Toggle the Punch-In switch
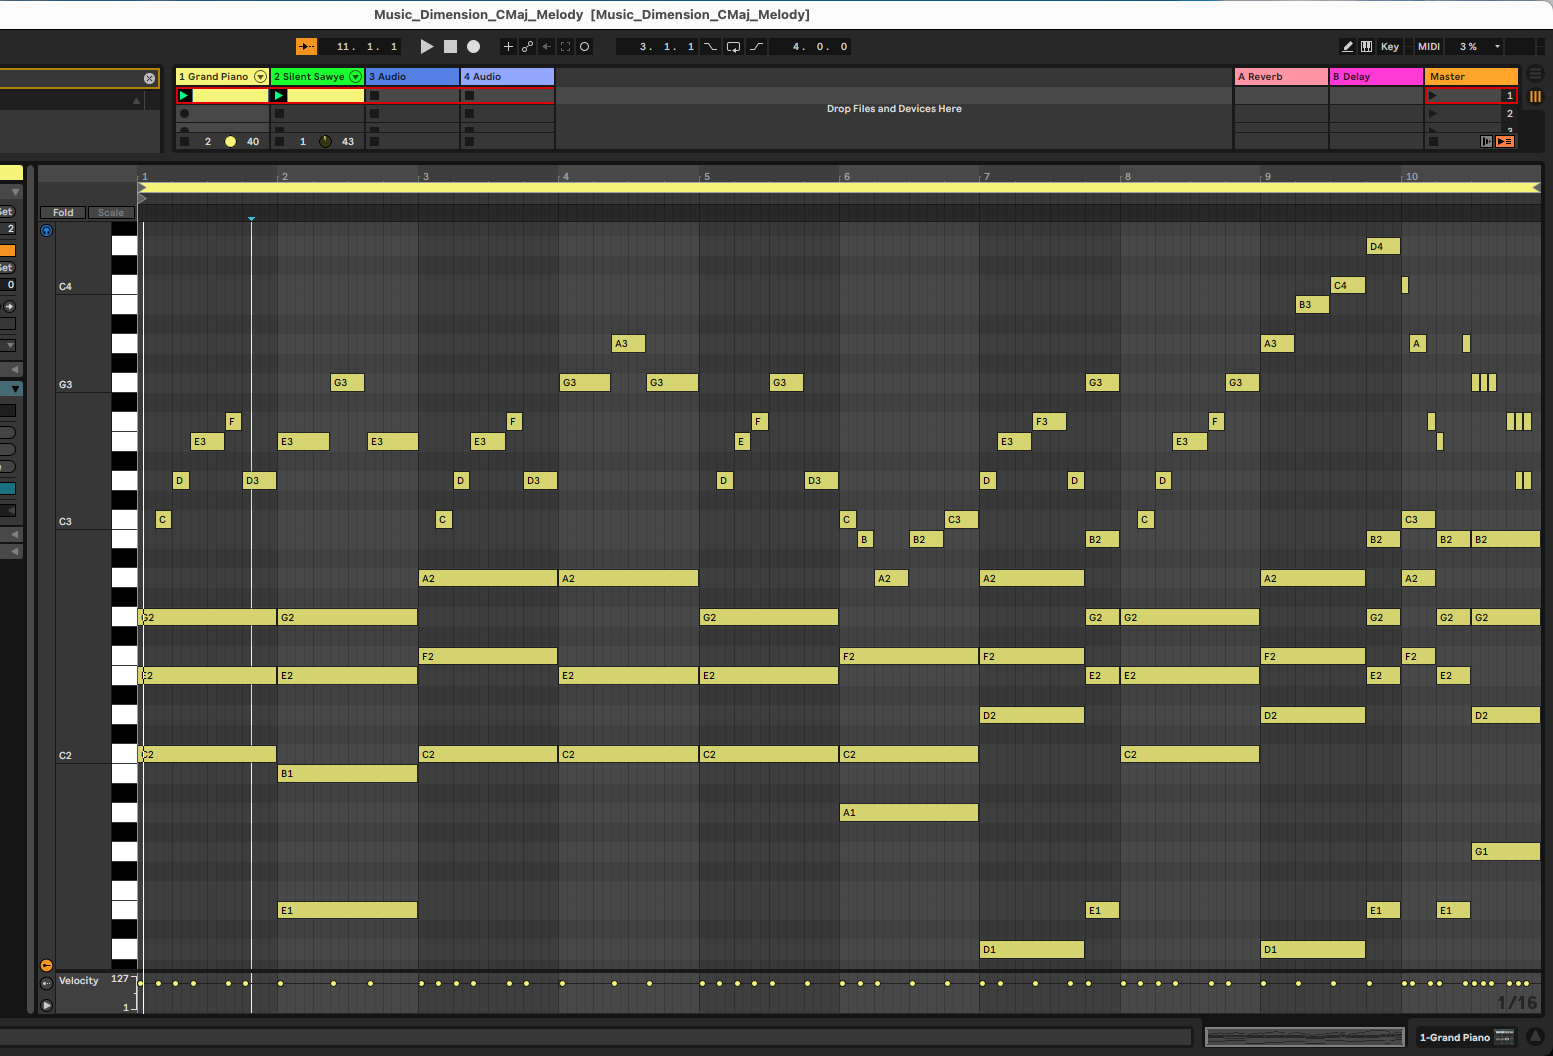1553x1056 pixels. click(x=710, y=46)
